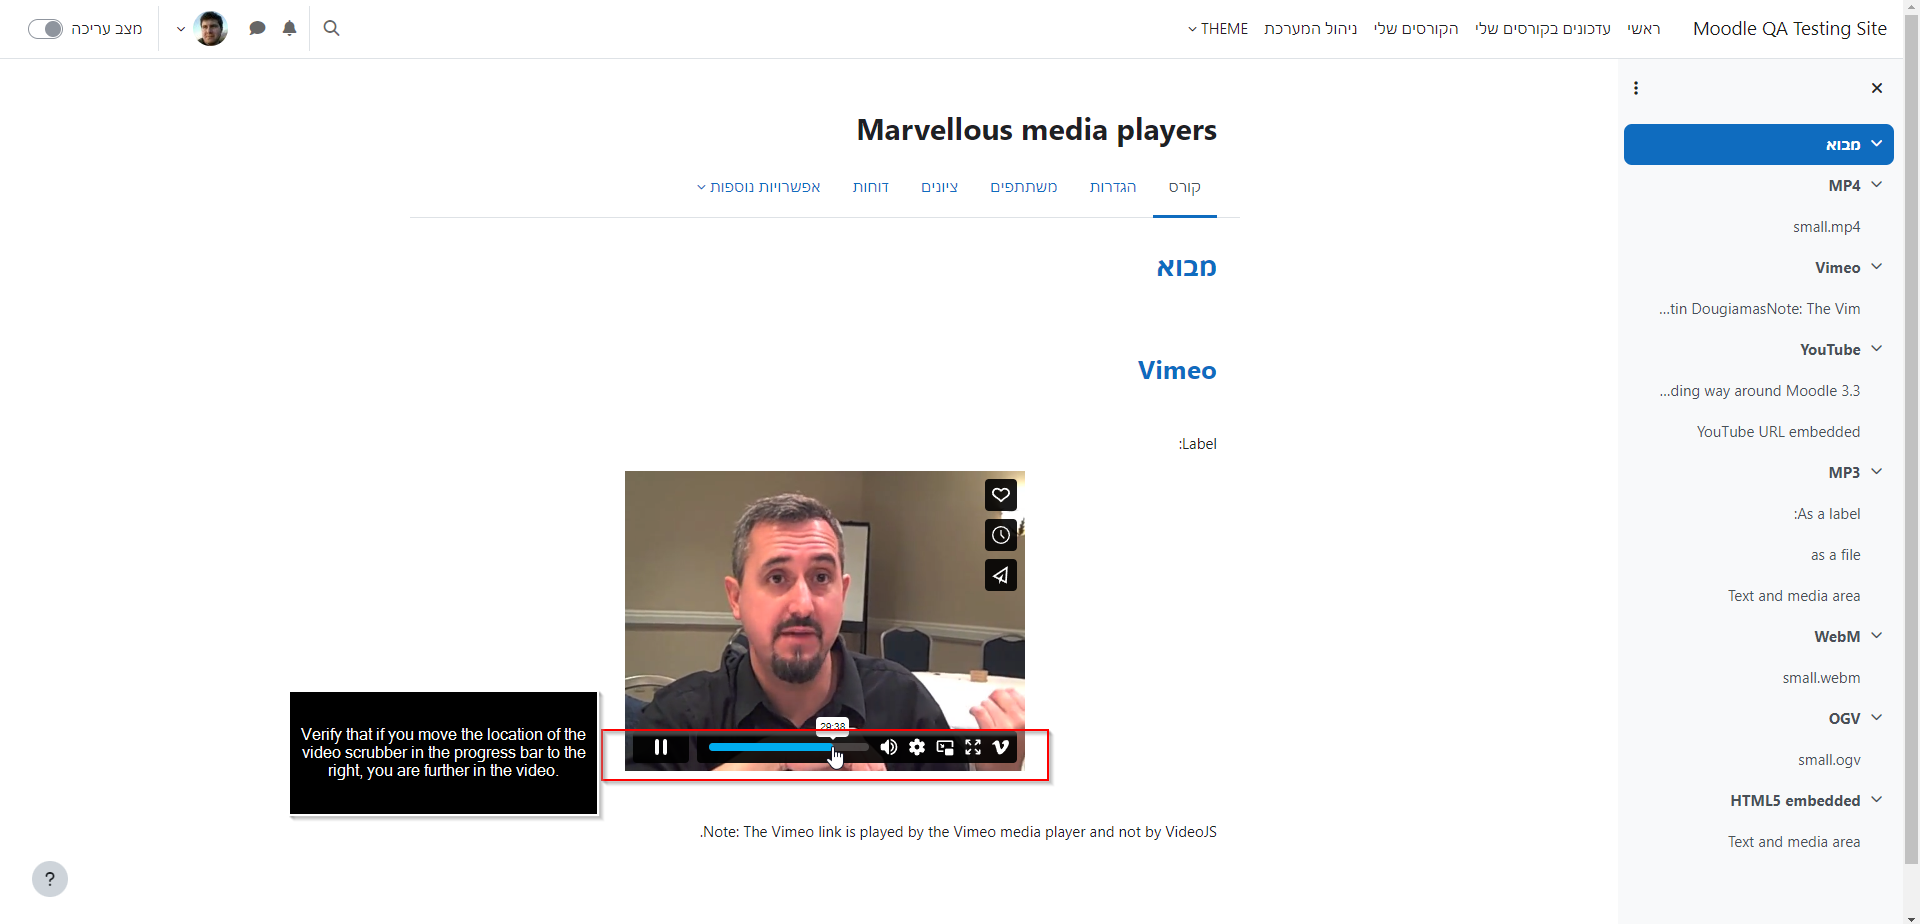
Task: Collapse the Vimeo section chevron in index
Action: pos(1877,267)
